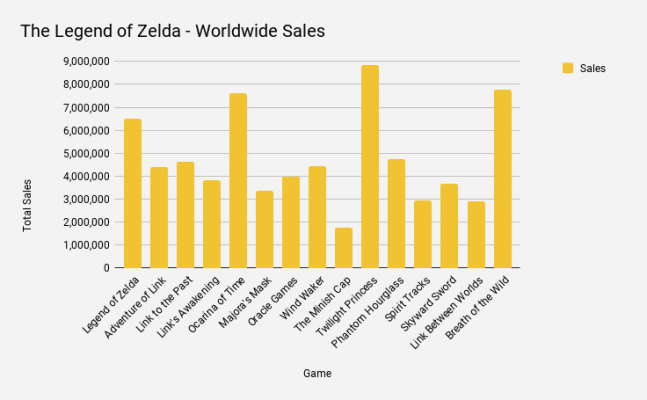The height and width of the screenshot is (400, 647).
Task: Click the Phantom Hourglass bar
Action: pyautogui.click(x=396, y=213)
